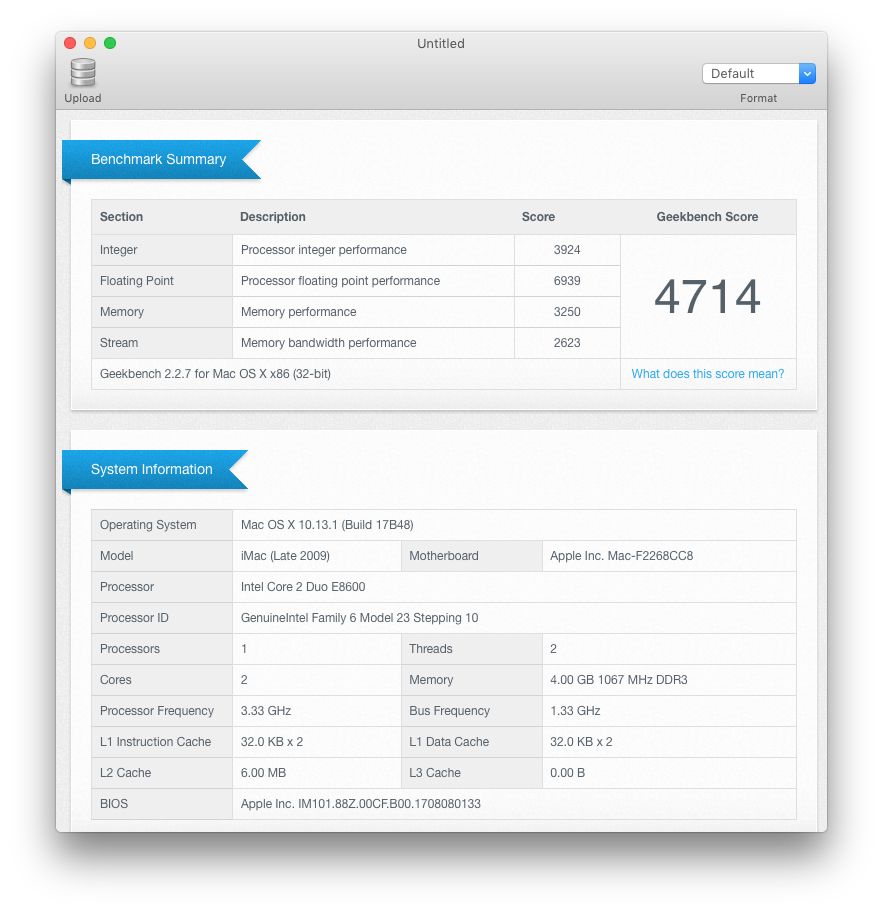Select the Stream score value 2623
Viewport: 883px width, 912px height.
tap(567, 343)
